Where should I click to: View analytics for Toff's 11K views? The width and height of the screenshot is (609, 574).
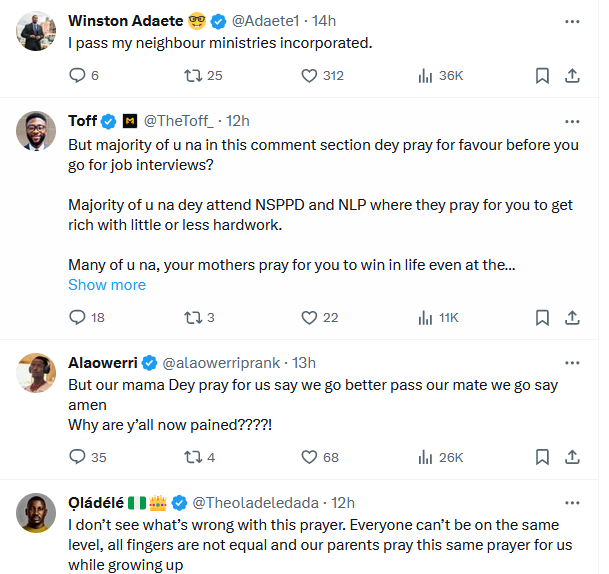tap(425, 317)
